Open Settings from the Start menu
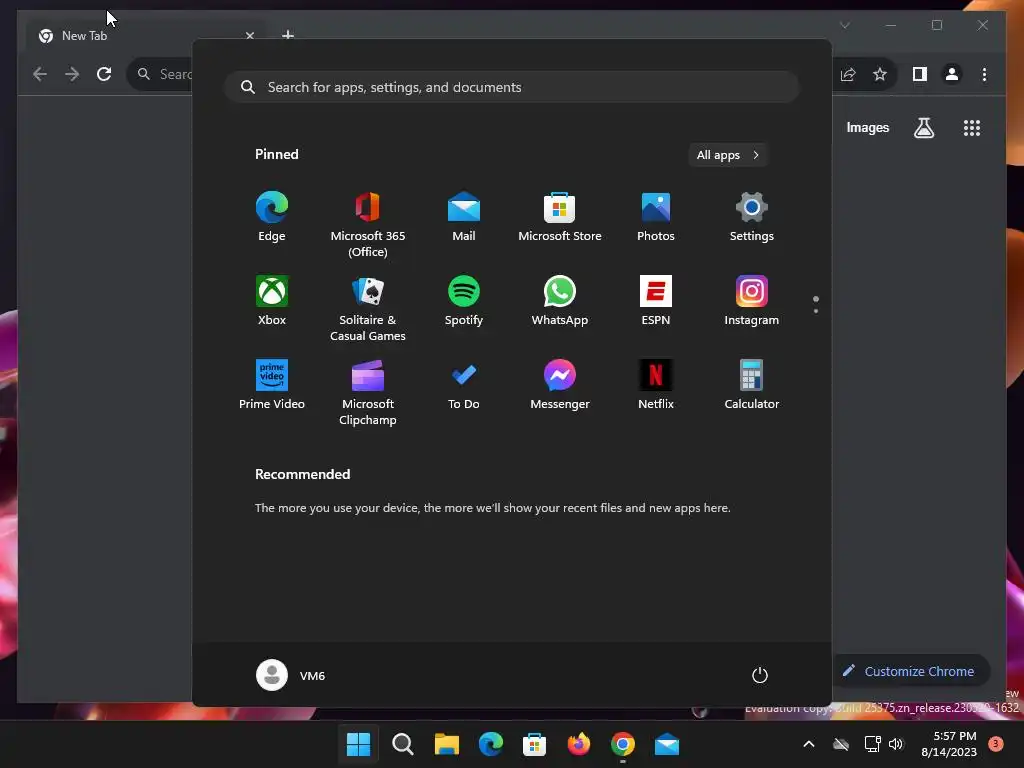Viewport: 1024px width, 768px height. [x=752, y=217]
